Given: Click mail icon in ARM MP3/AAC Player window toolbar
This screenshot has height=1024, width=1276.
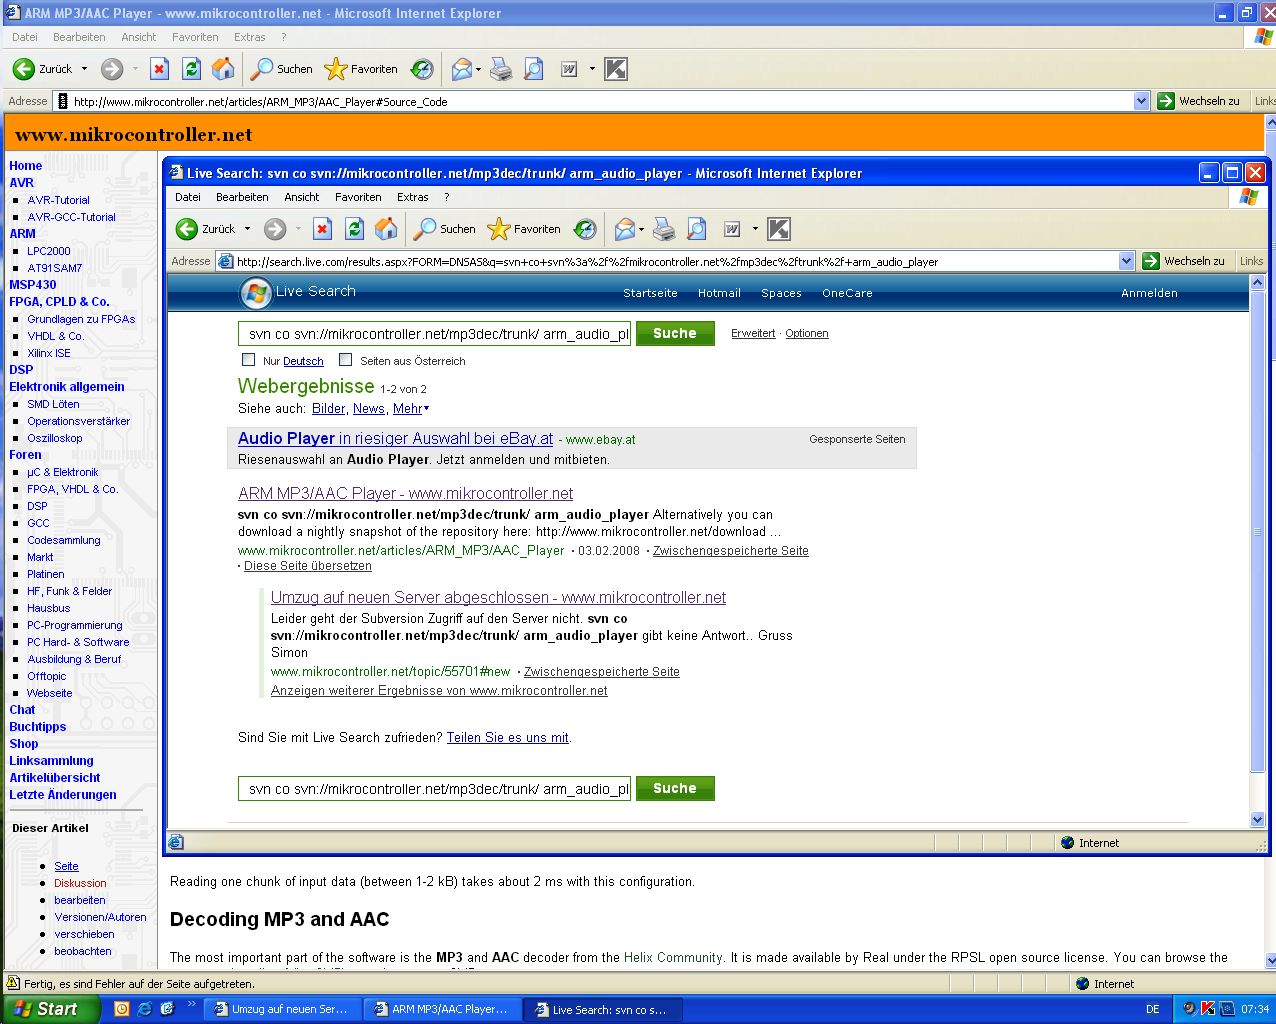Looking at the screenshot, I should click(x=462, y=69).
